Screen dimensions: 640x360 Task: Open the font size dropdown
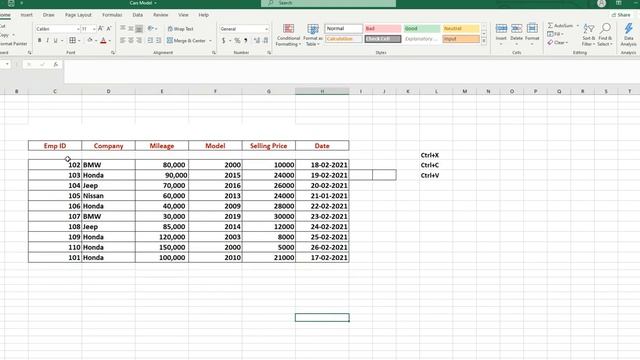(94, 29)
